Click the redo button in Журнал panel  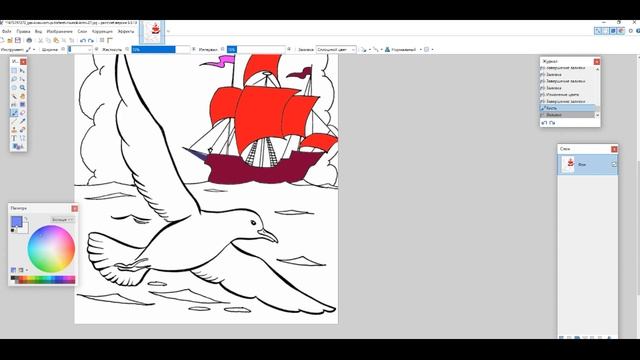[x=552, y=122]
